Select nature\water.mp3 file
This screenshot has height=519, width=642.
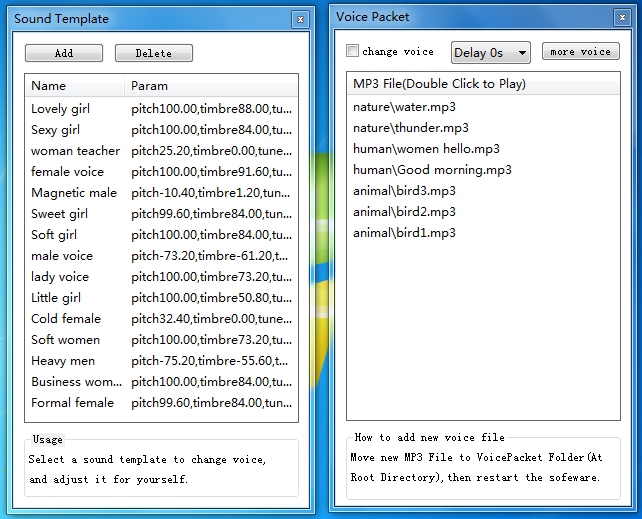point(483,107)
